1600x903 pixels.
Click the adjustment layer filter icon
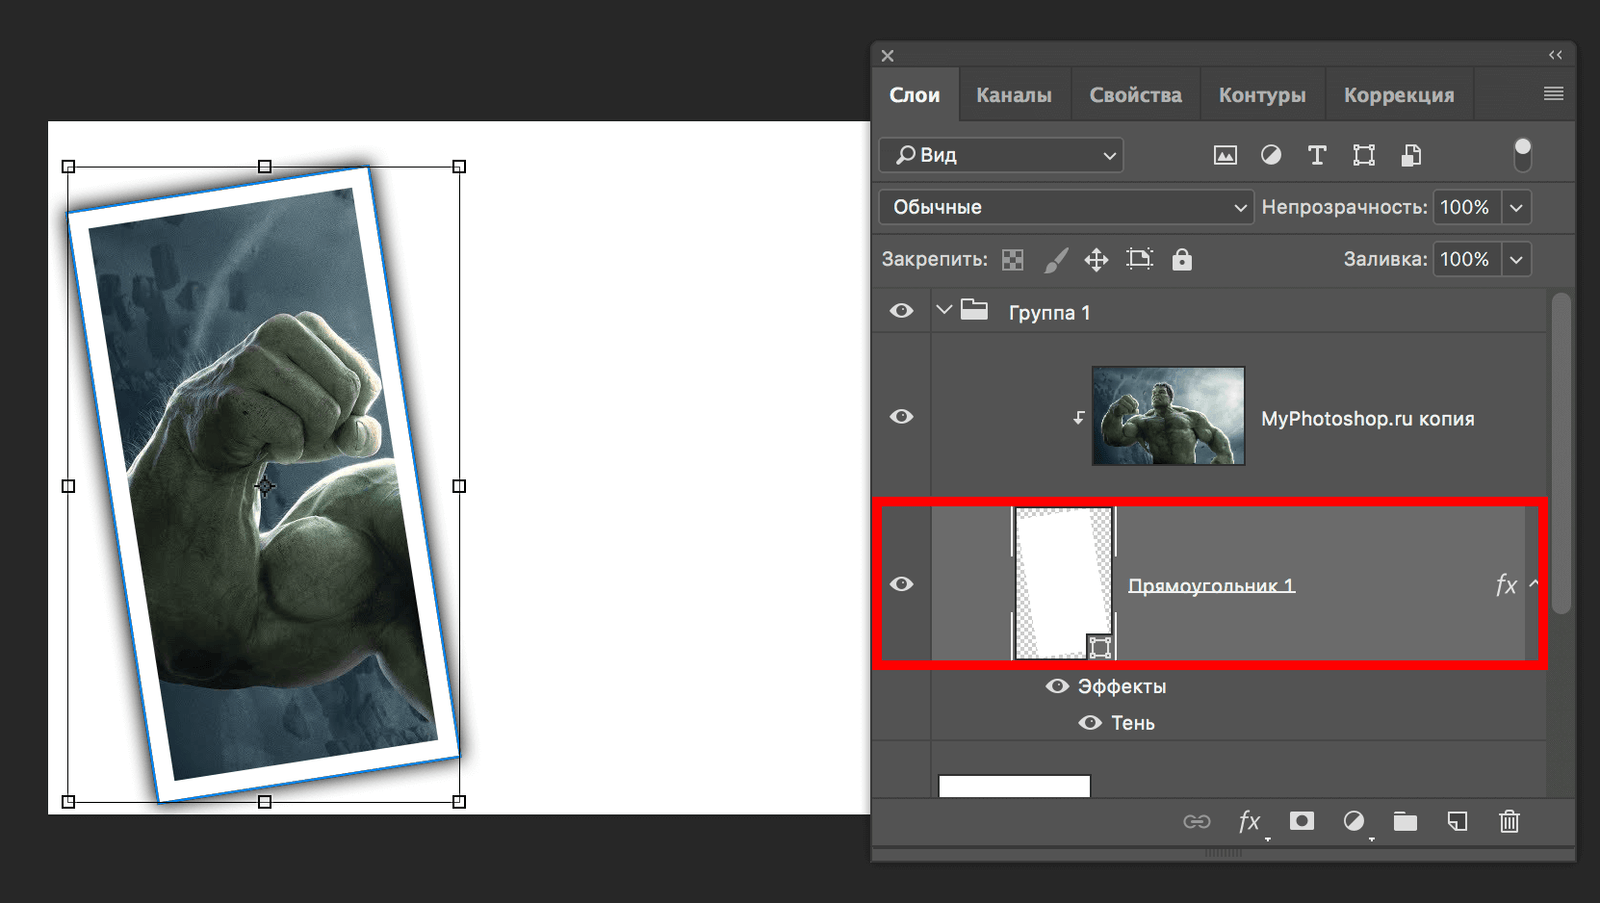[x=1271, y=155]
